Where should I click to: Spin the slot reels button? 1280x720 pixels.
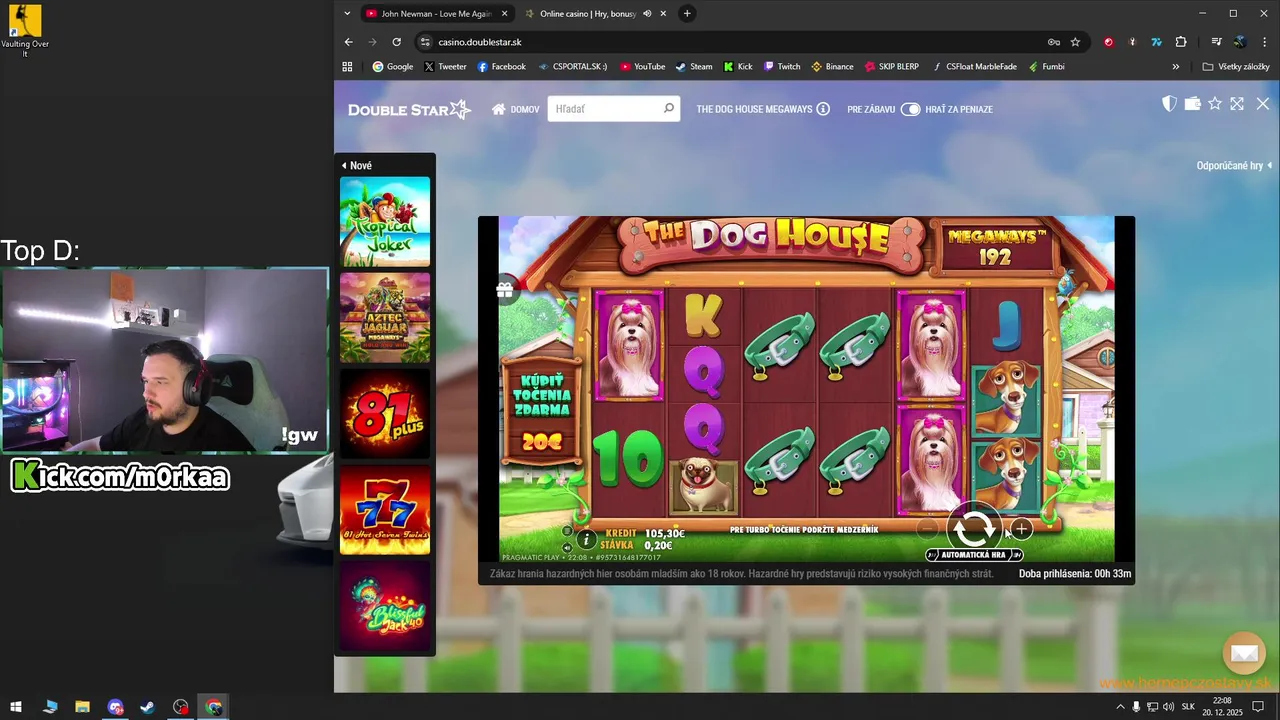[x=973, y=528]
